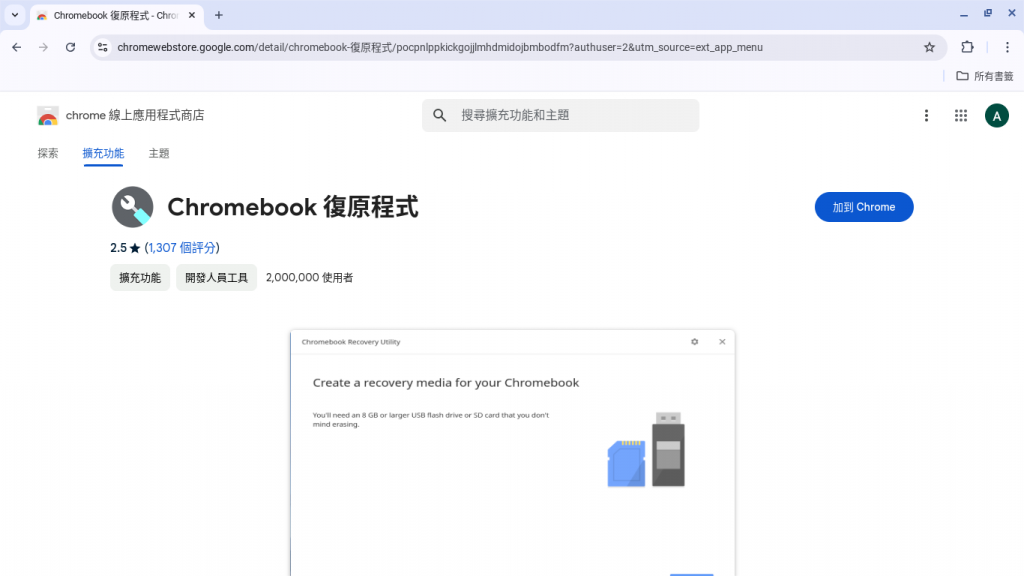
Task: Switch to the 擴充功能 tab
Action: pyautogui.click(x=103, y=153)
